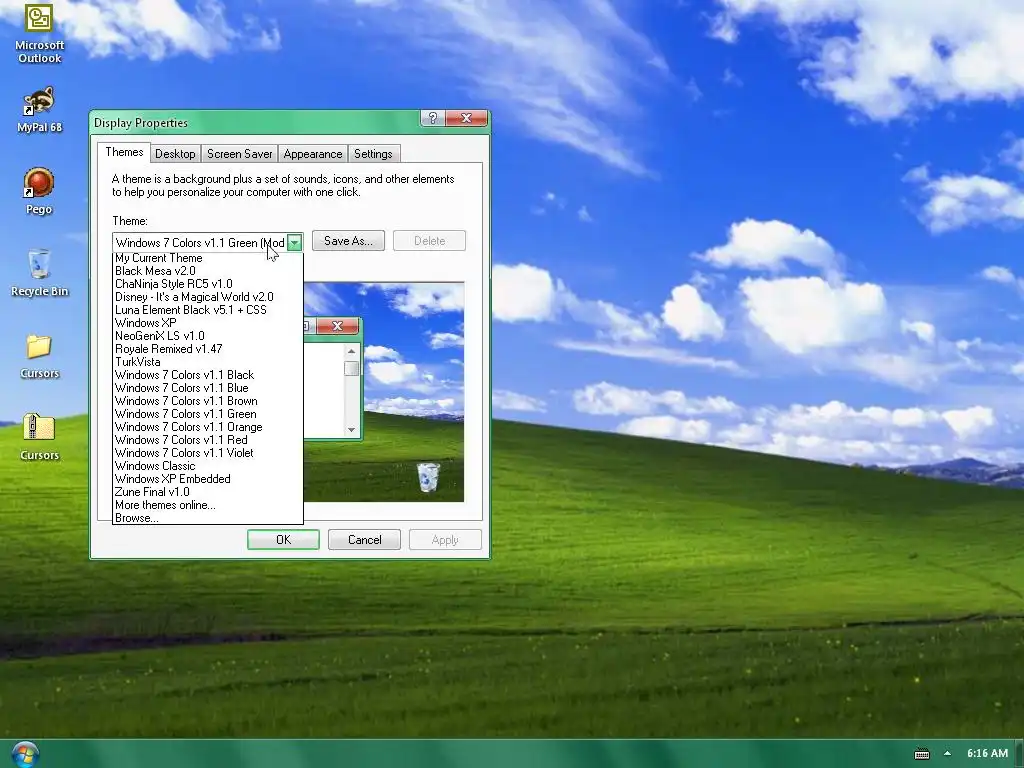Choose Windows 7 Colors v1.1 Violet
The image size is (1024, 768).
click(x=208, y=453)
